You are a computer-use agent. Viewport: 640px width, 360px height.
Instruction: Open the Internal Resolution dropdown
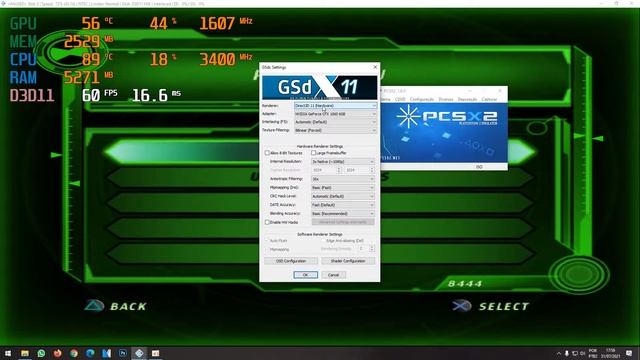tap(343, 162)
